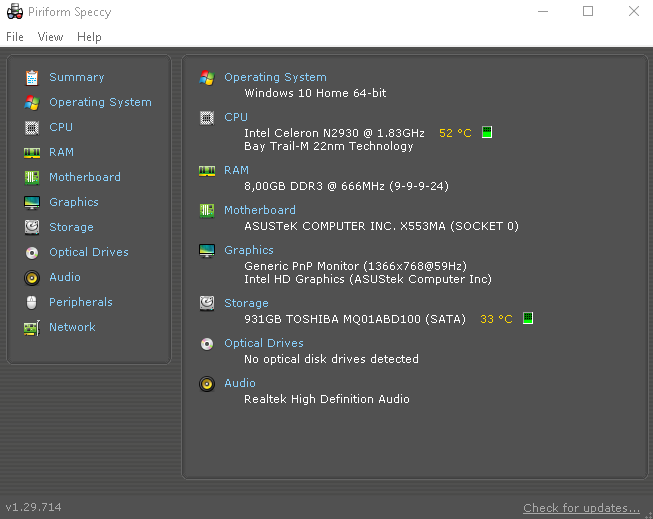Click the Summary clipboard icon in sidebar
653x519 pixels.
point(32,78)
